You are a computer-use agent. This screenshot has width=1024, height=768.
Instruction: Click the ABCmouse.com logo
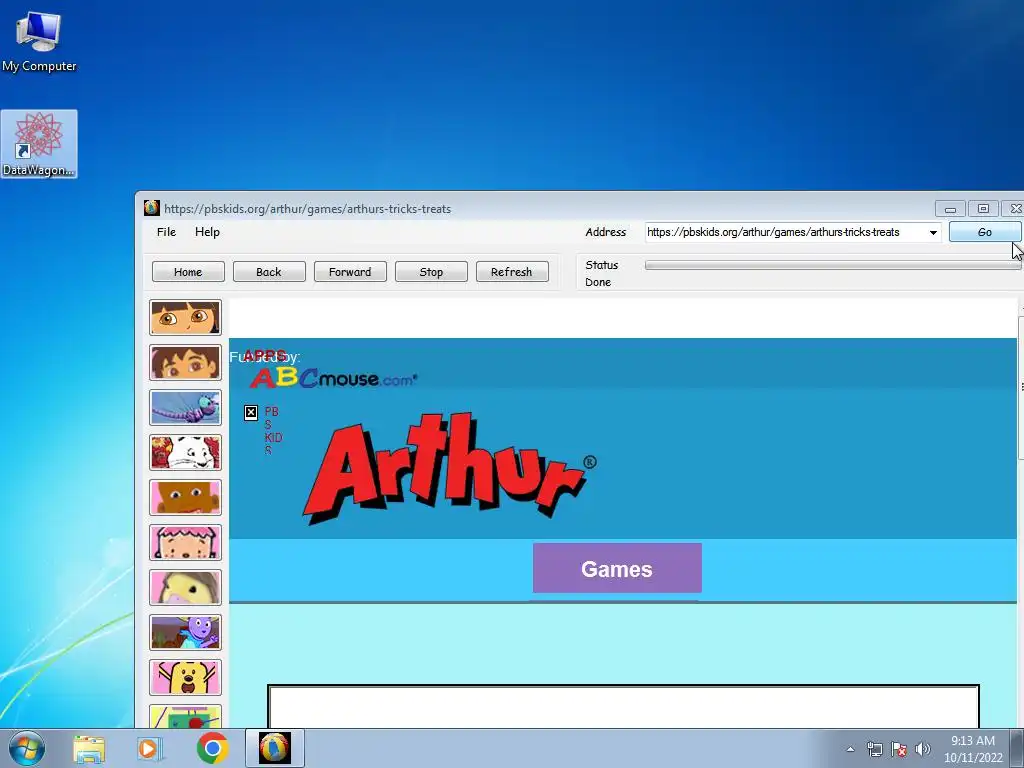(333, 377)
